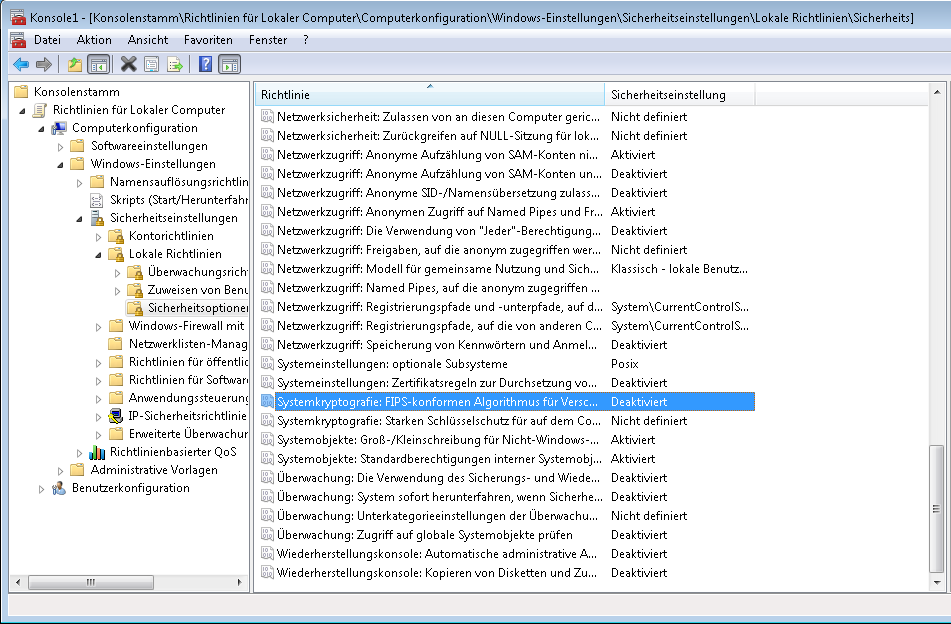Click the IP-Sicherheitsrichtlinien tree icon

[116, 416]
